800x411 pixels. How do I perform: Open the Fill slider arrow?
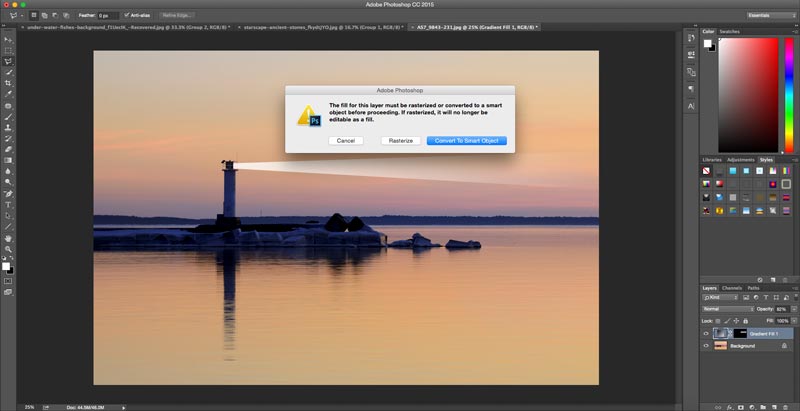tap(794, 321)
